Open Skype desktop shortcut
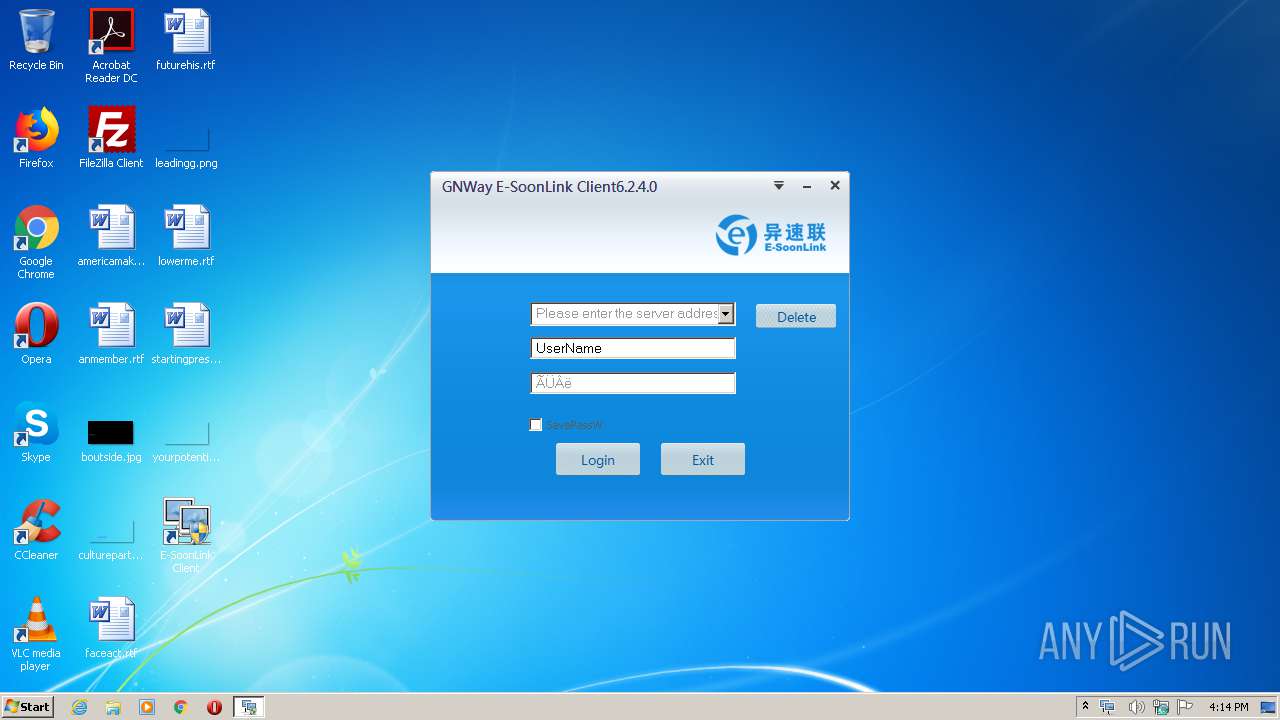Viewport: 1280px width, 720px height. [x=36, y=432]
